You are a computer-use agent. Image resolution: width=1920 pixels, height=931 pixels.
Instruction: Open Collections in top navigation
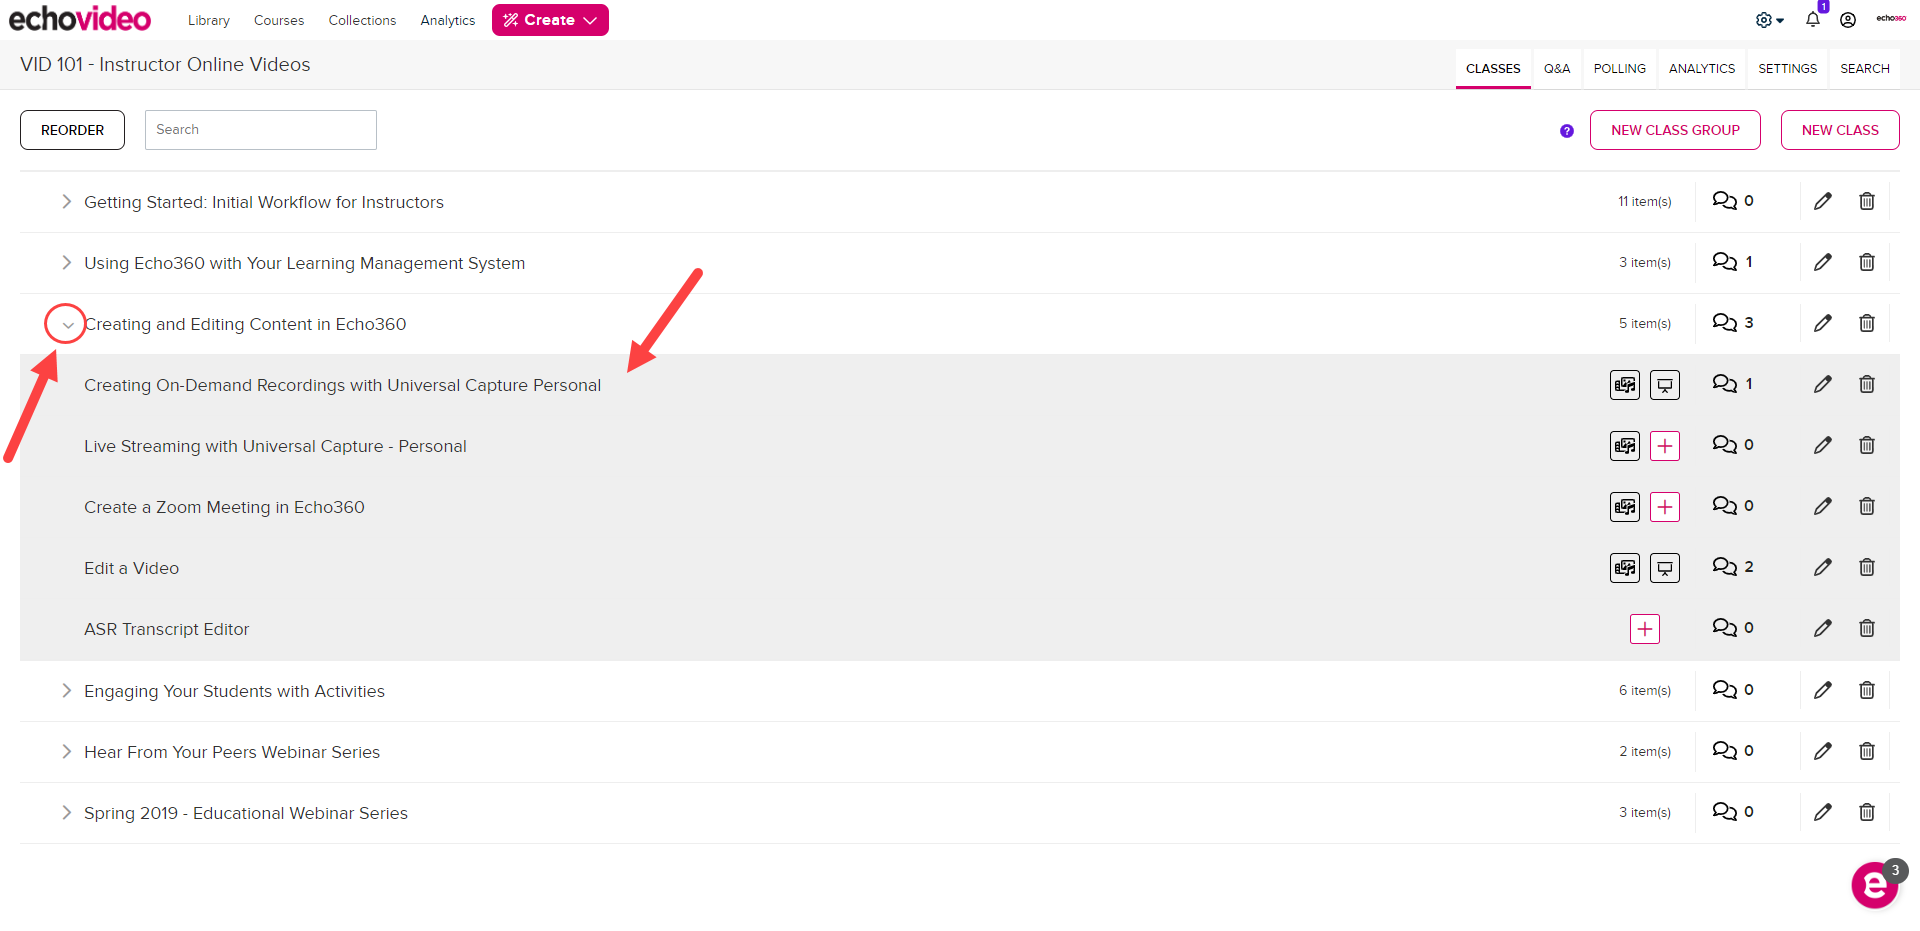click(362, 20)
